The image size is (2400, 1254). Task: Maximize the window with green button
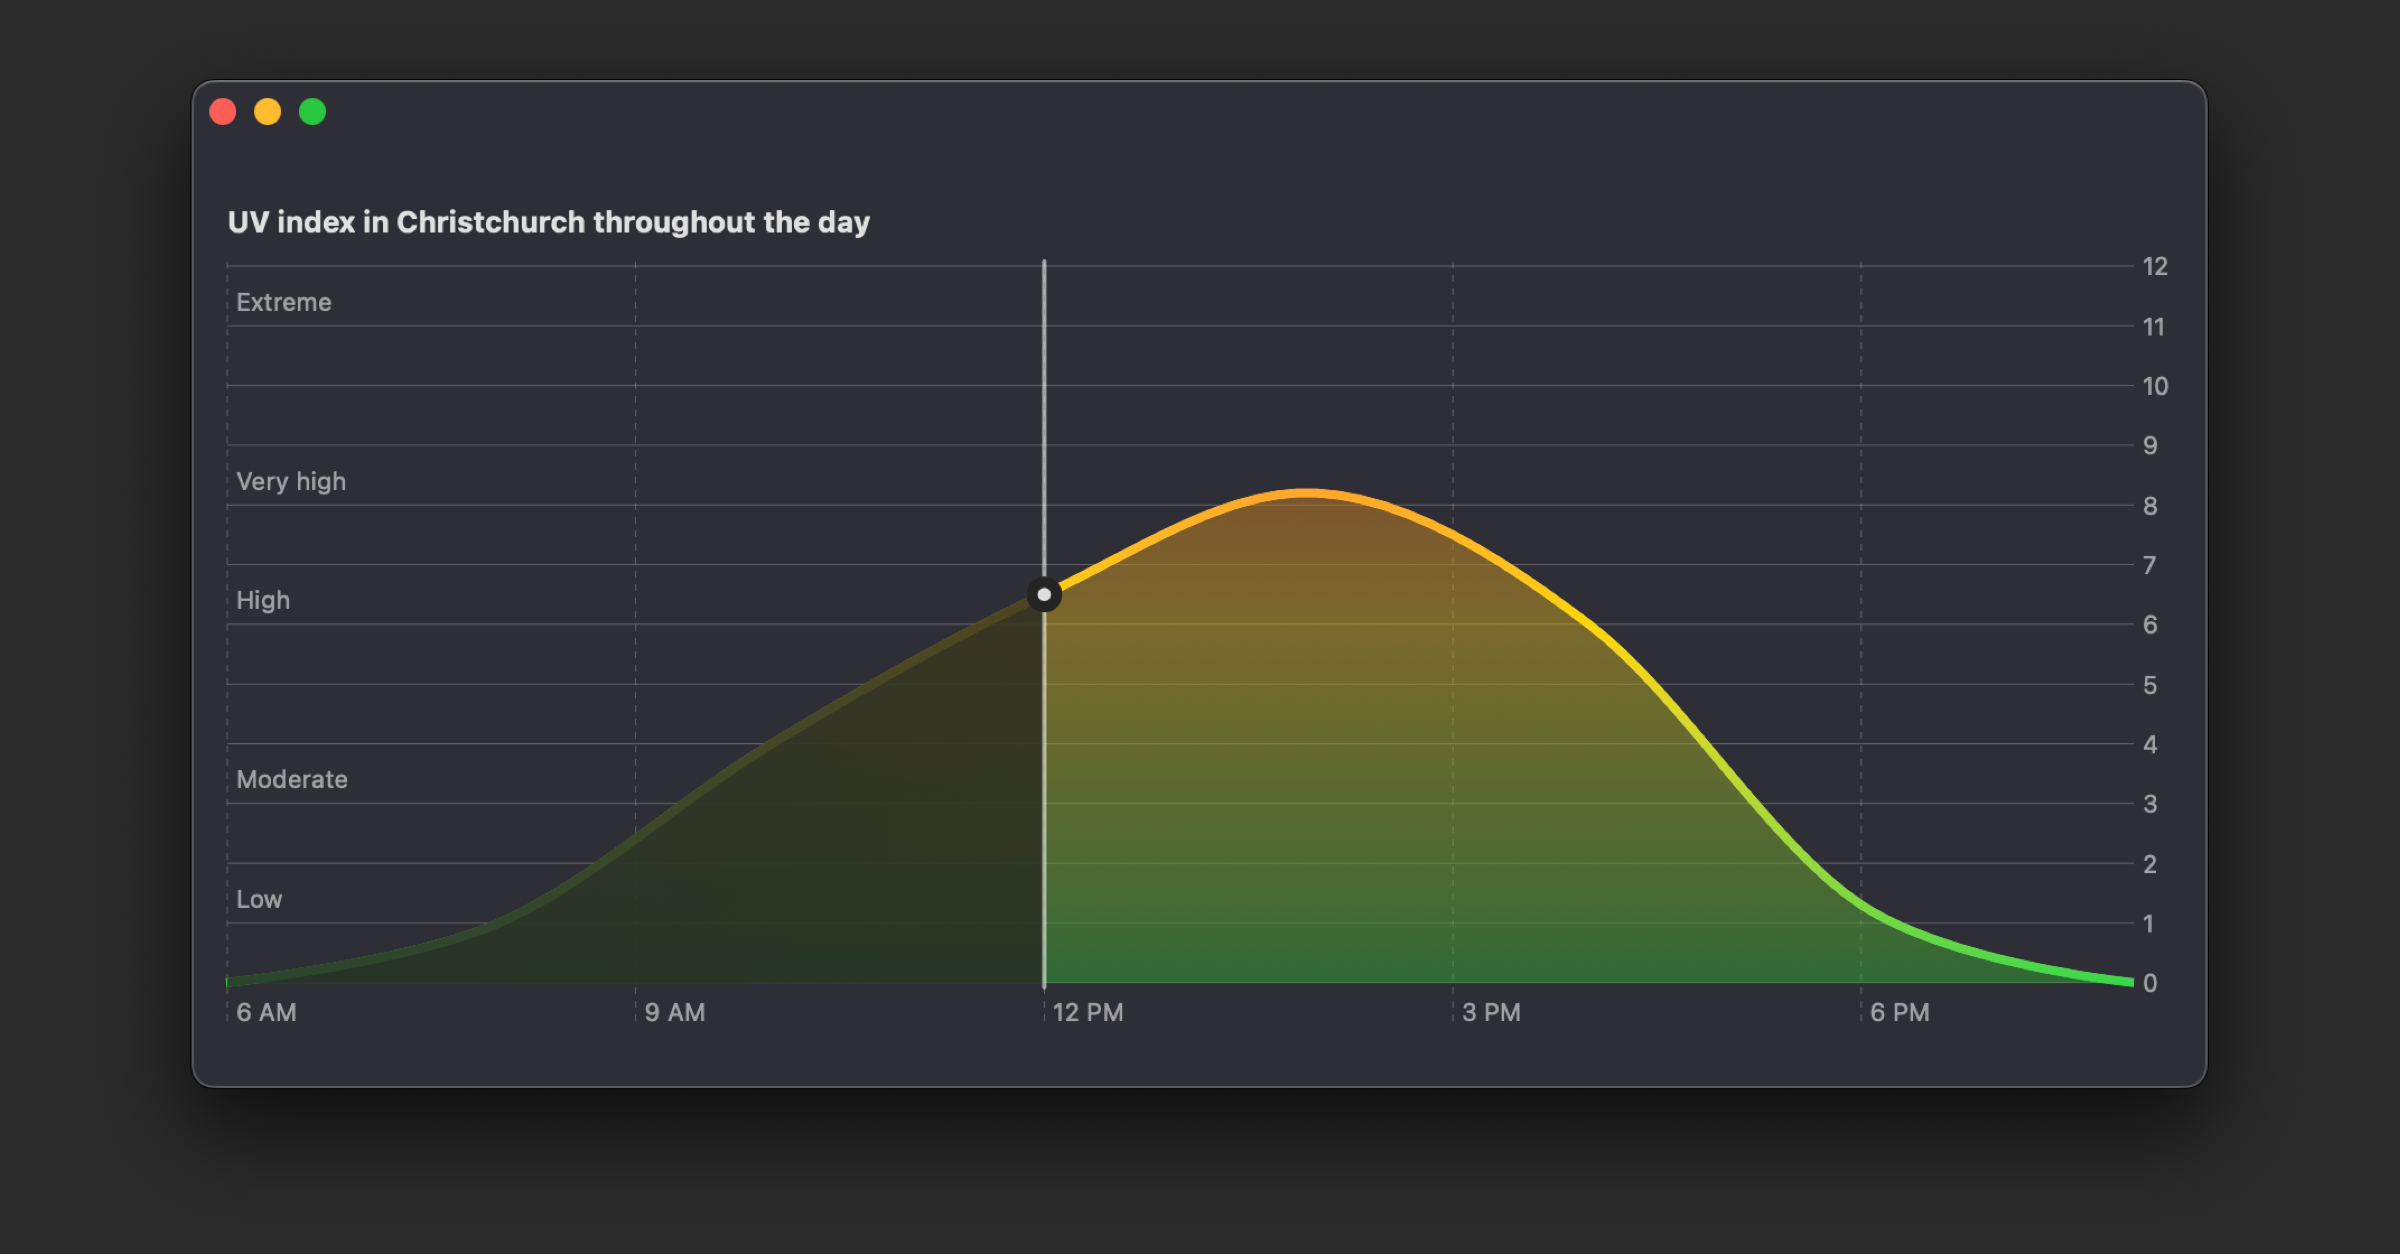click(x=313, y=112)
